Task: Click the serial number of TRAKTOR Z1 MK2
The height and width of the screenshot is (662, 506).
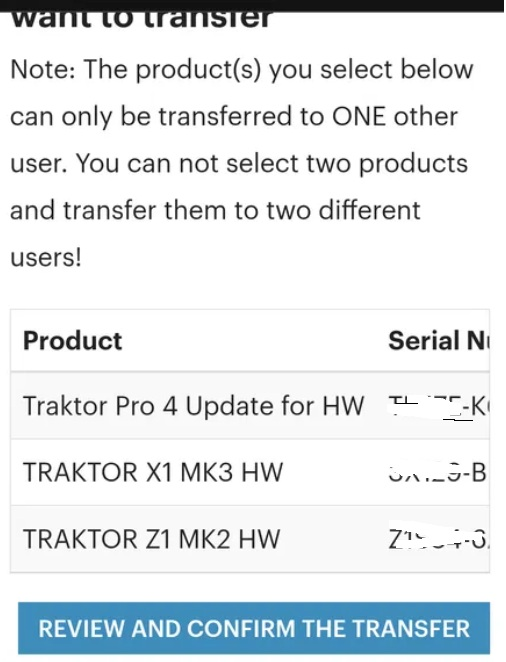Action: pos(438,539)
